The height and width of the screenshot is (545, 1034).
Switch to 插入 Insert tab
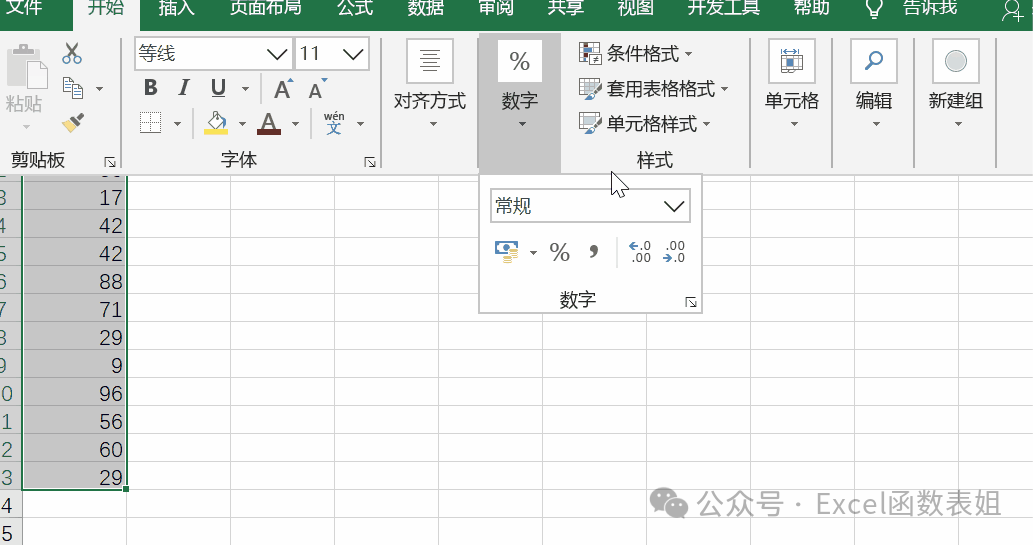click(x=176, y=8)
